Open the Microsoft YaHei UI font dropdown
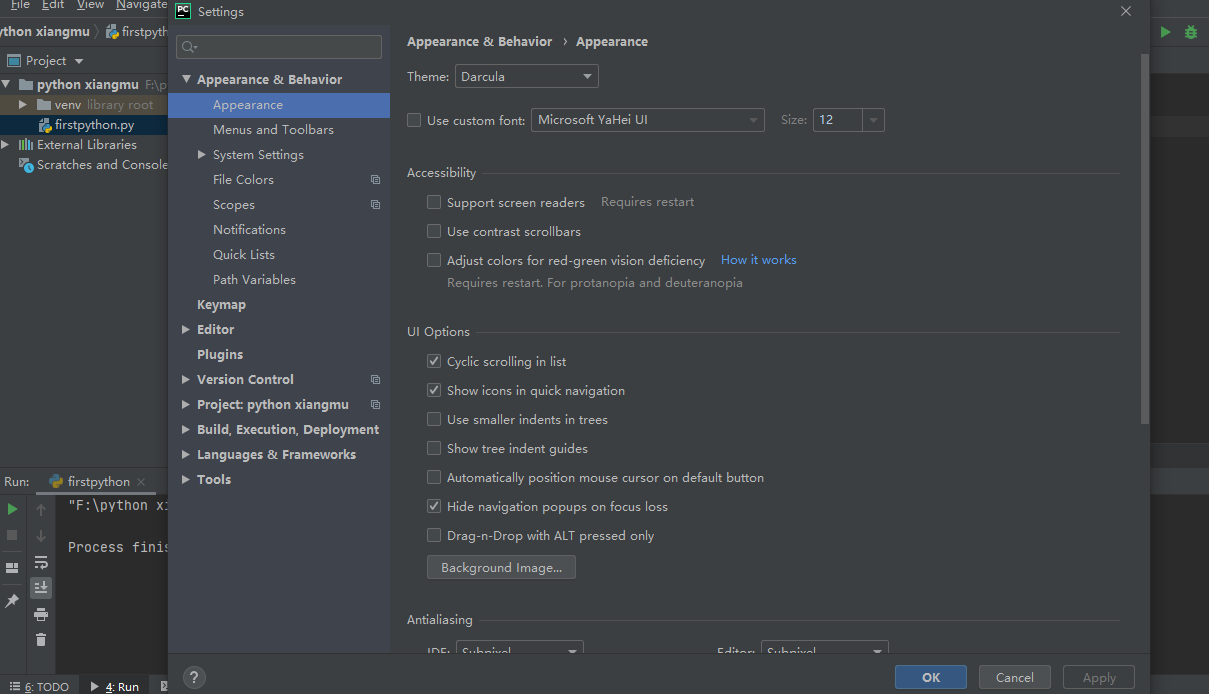 [x=648, y=120]
